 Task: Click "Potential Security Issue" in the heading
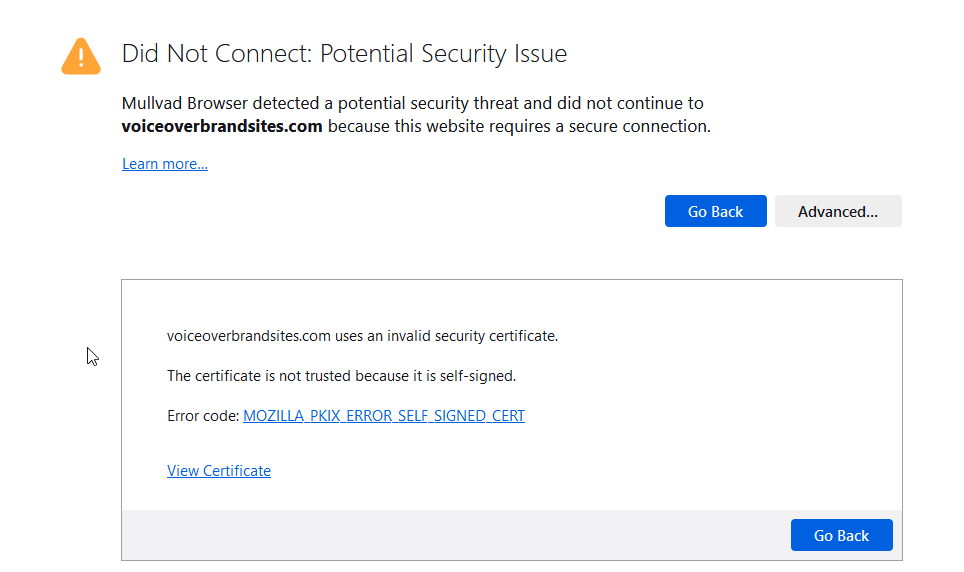pos(443,54)
